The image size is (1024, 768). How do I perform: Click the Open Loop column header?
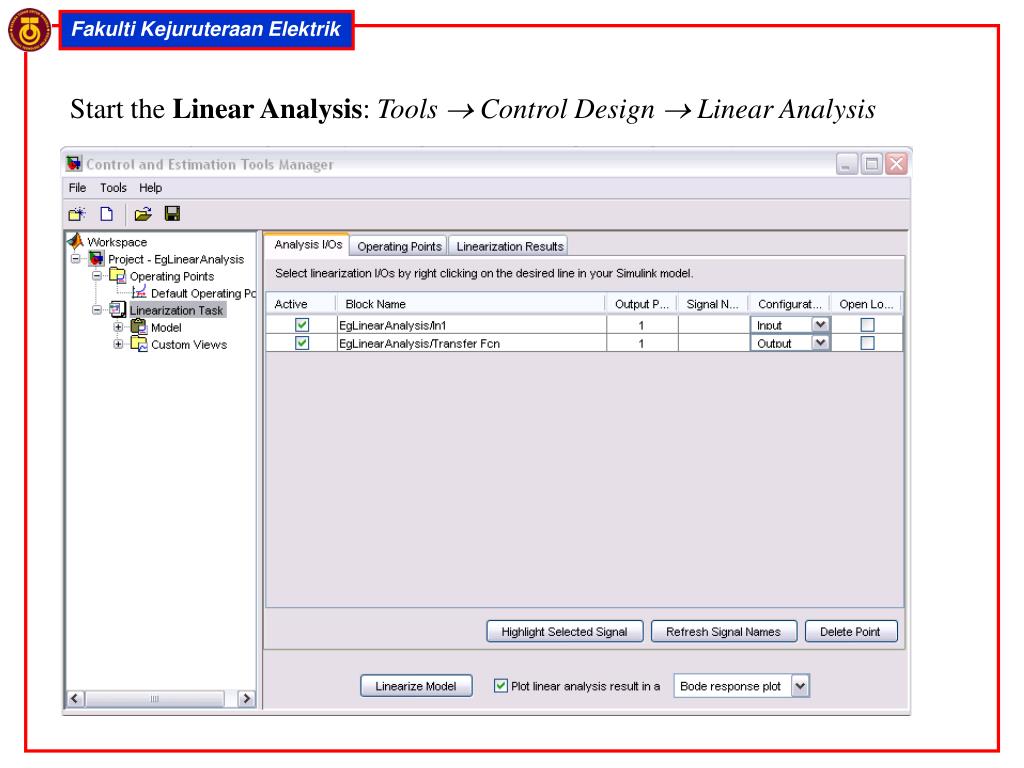[866, 304]
